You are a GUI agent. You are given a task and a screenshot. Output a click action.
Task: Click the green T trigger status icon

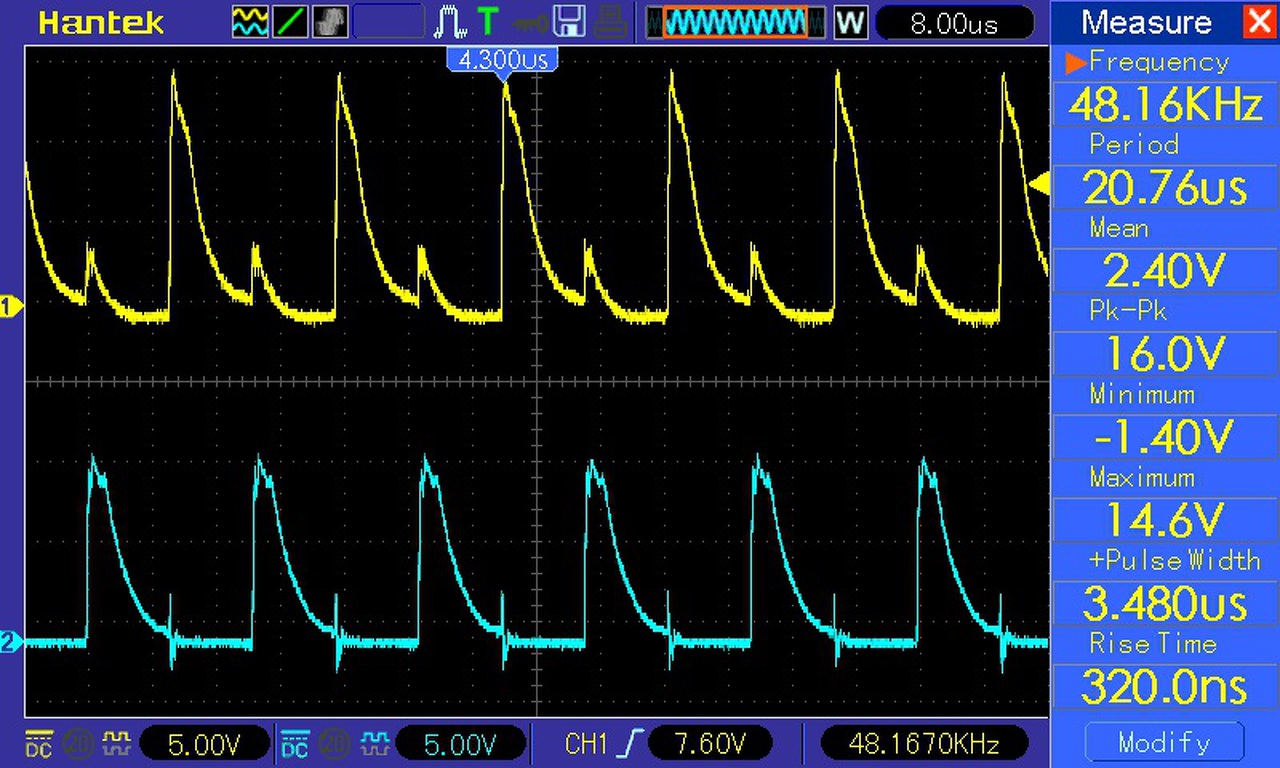487,22
